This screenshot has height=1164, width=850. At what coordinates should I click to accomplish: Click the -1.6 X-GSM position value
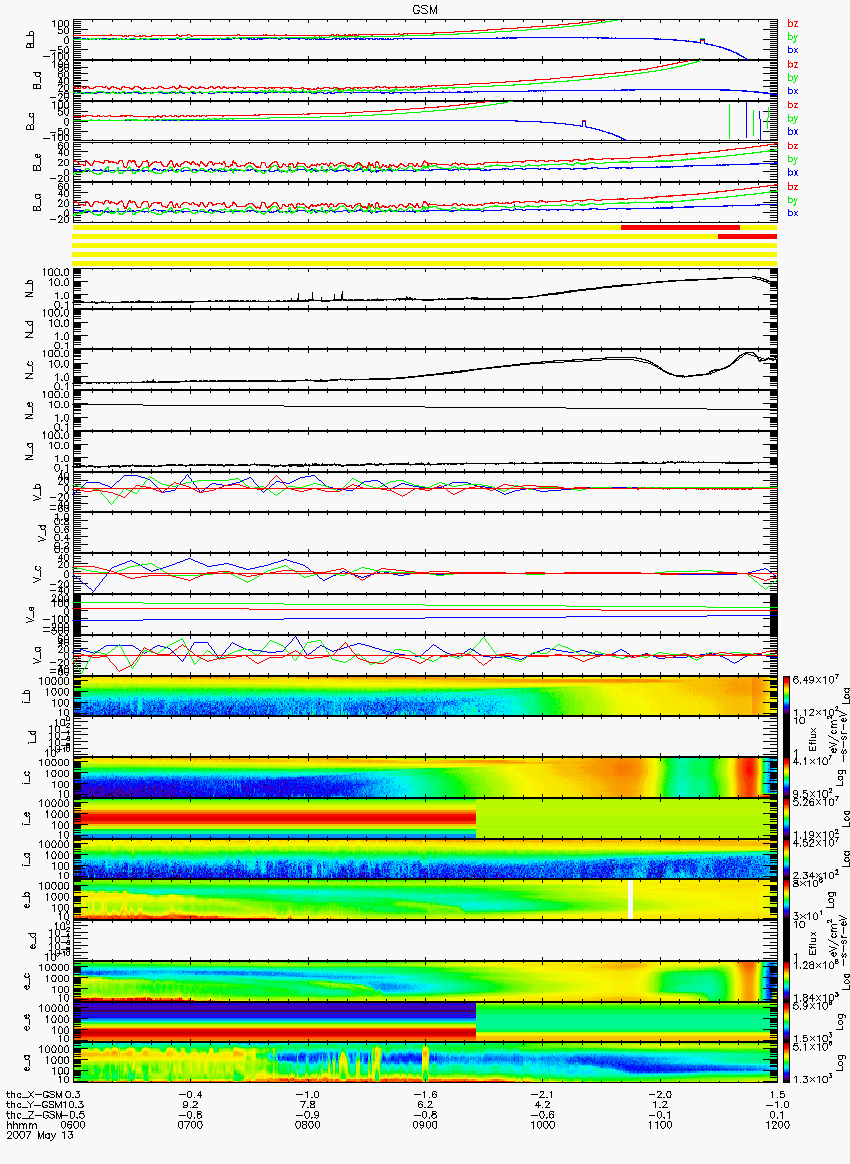[x=425, y=1095]
